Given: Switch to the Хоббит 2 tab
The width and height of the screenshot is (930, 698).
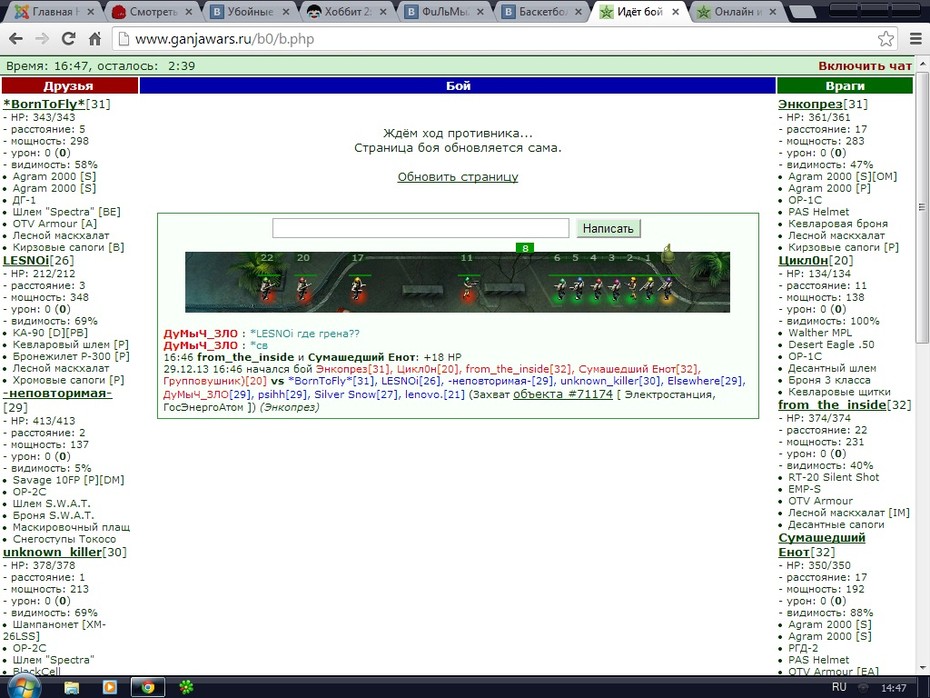Looking at the screenshot, I should [347, 11].
